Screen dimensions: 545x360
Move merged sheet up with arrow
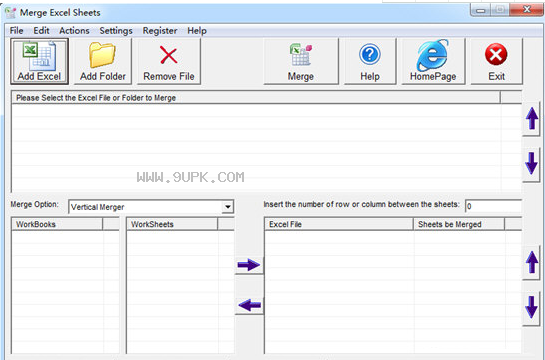coord(532,263)
